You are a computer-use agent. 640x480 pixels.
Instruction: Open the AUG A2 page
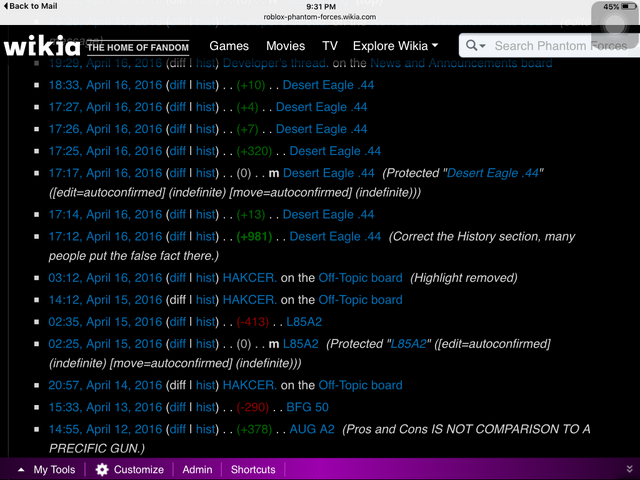pyautogui.click(x=312, y=429)
